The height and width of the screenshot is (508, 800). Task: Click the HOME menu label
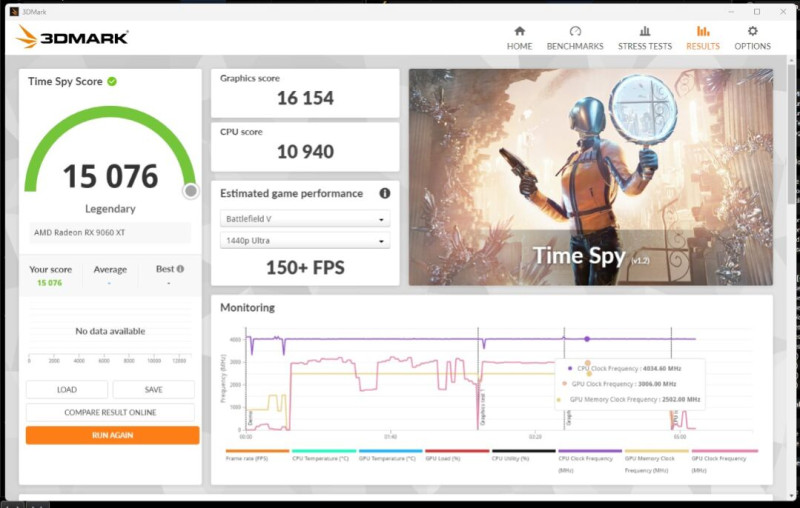(x=519, y=46)
